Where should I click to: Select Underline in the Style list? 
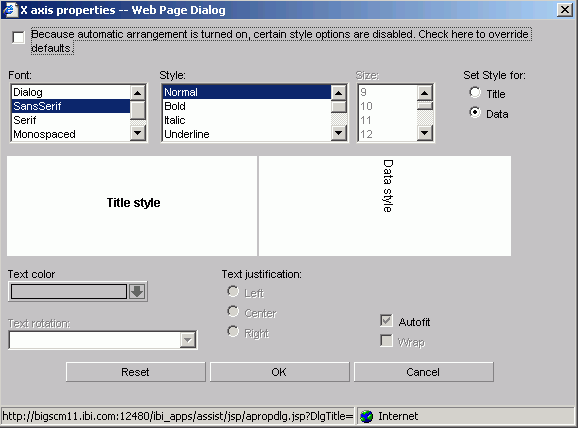(x=247, y=134)
